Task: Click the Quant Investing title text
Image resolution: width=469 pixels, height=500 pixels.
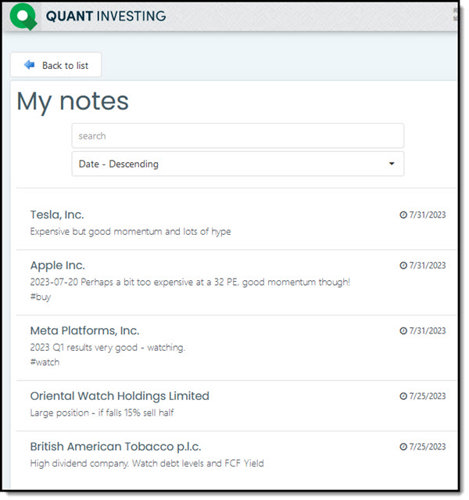Action: (x=106, y=16)
